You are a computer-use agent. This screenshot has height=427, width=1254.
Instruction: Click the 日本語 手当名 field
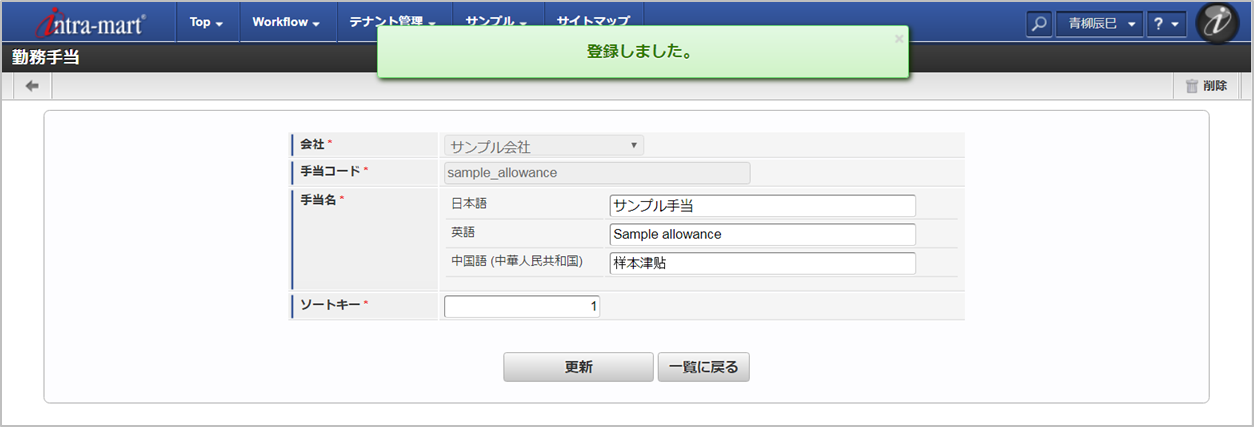(x=762, y=205)
